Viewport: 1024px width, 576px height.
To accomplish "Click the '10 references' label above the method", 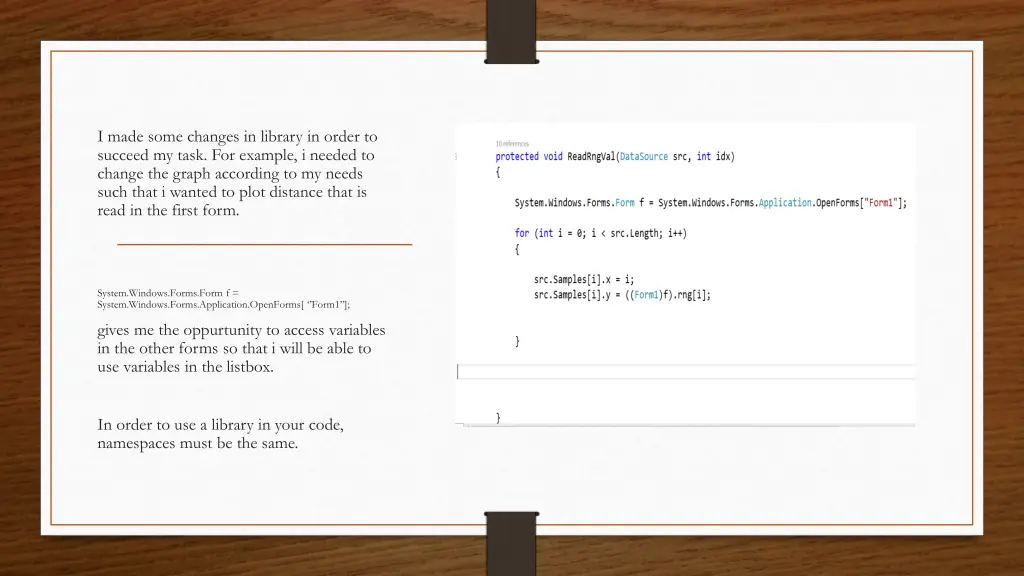I will click(512, 144).
